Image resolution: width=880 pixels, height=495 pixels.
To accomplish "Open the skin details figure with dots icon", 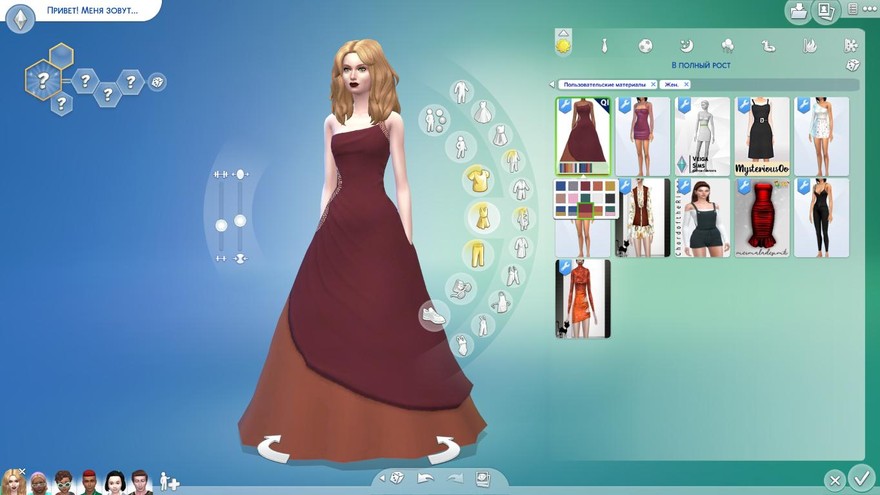I will [434, 120].
